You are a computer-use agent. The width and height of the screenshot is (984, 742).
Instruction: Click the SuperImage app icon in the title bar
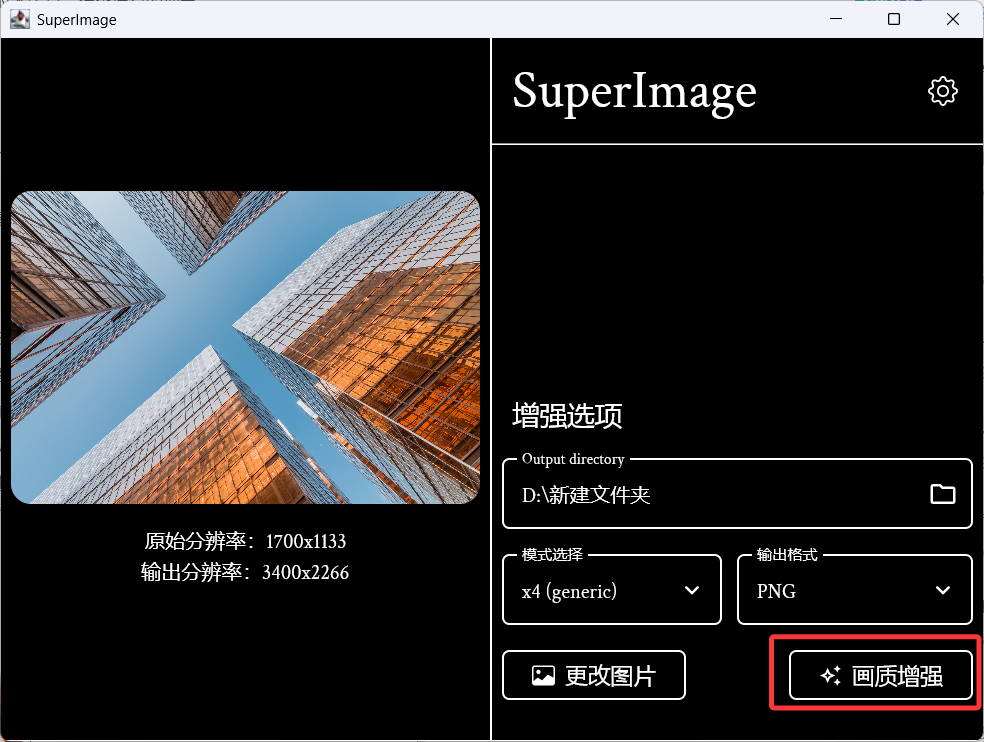click(20, 18)
